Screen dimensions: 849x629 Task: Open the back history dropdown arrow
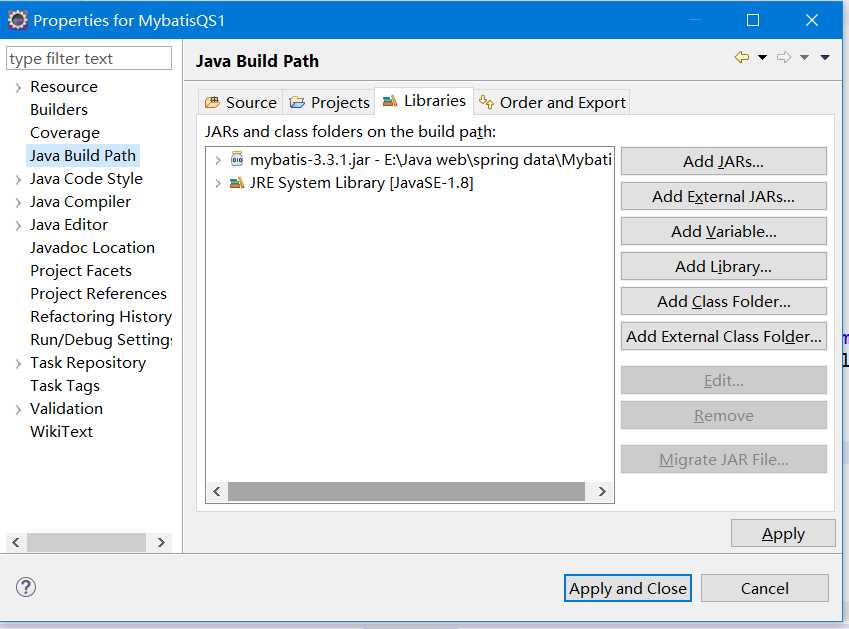[762, 57]
